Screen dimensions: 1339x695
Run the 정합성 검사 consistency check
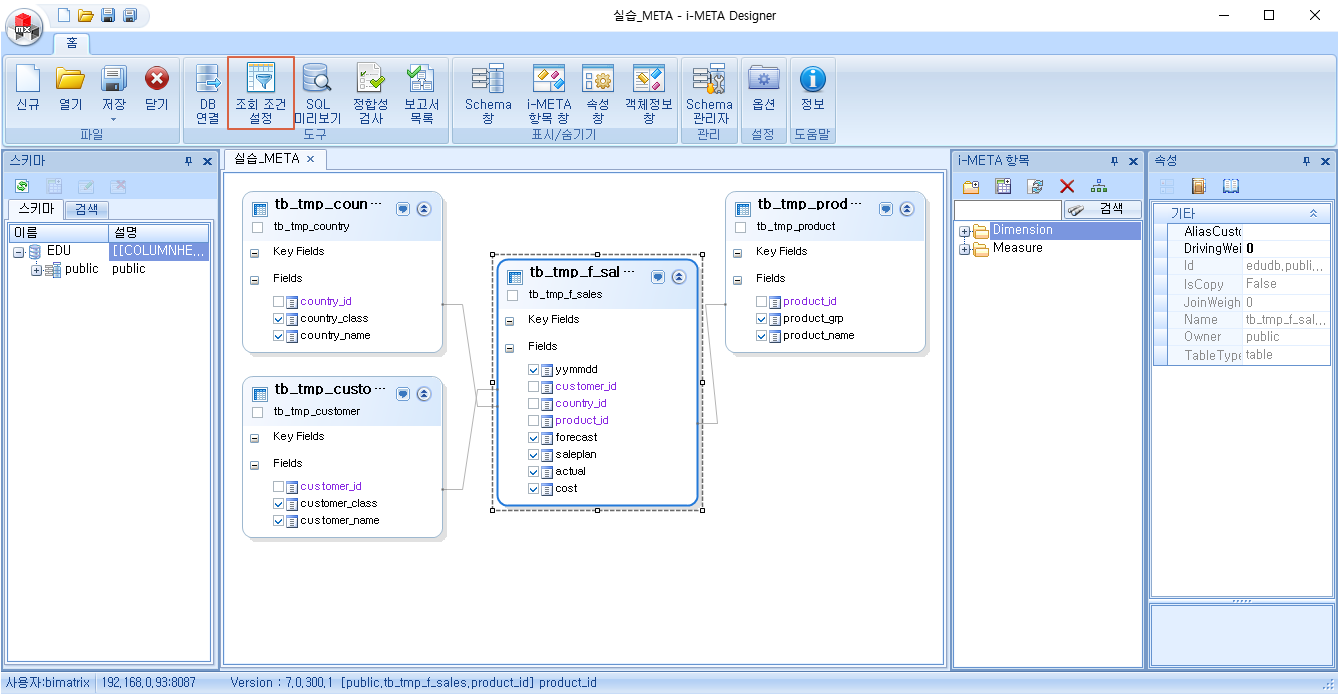pyautogui.click(x=370, y=93)
